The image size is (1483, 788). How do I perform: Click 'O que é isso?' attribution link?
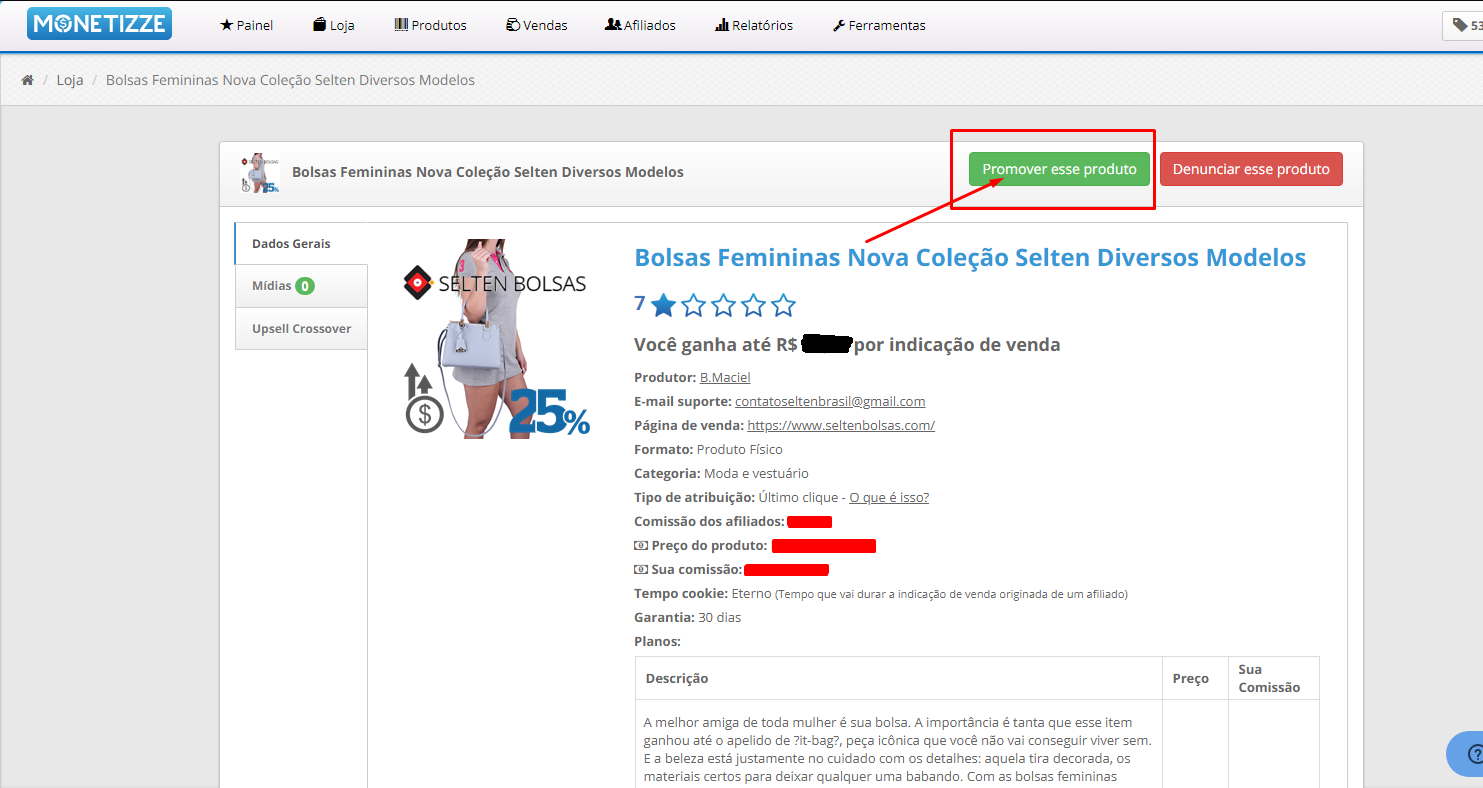(889, 497)
